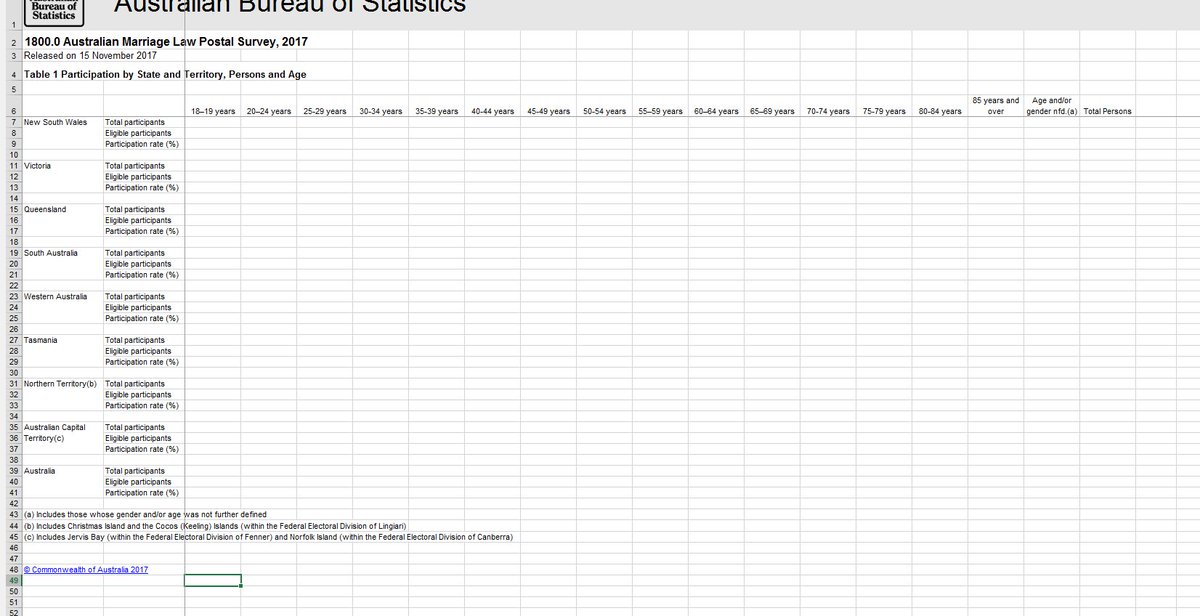1200x616 pixels.
Task: Select the '45-49 years' heading cell
Action: [549, 111]
